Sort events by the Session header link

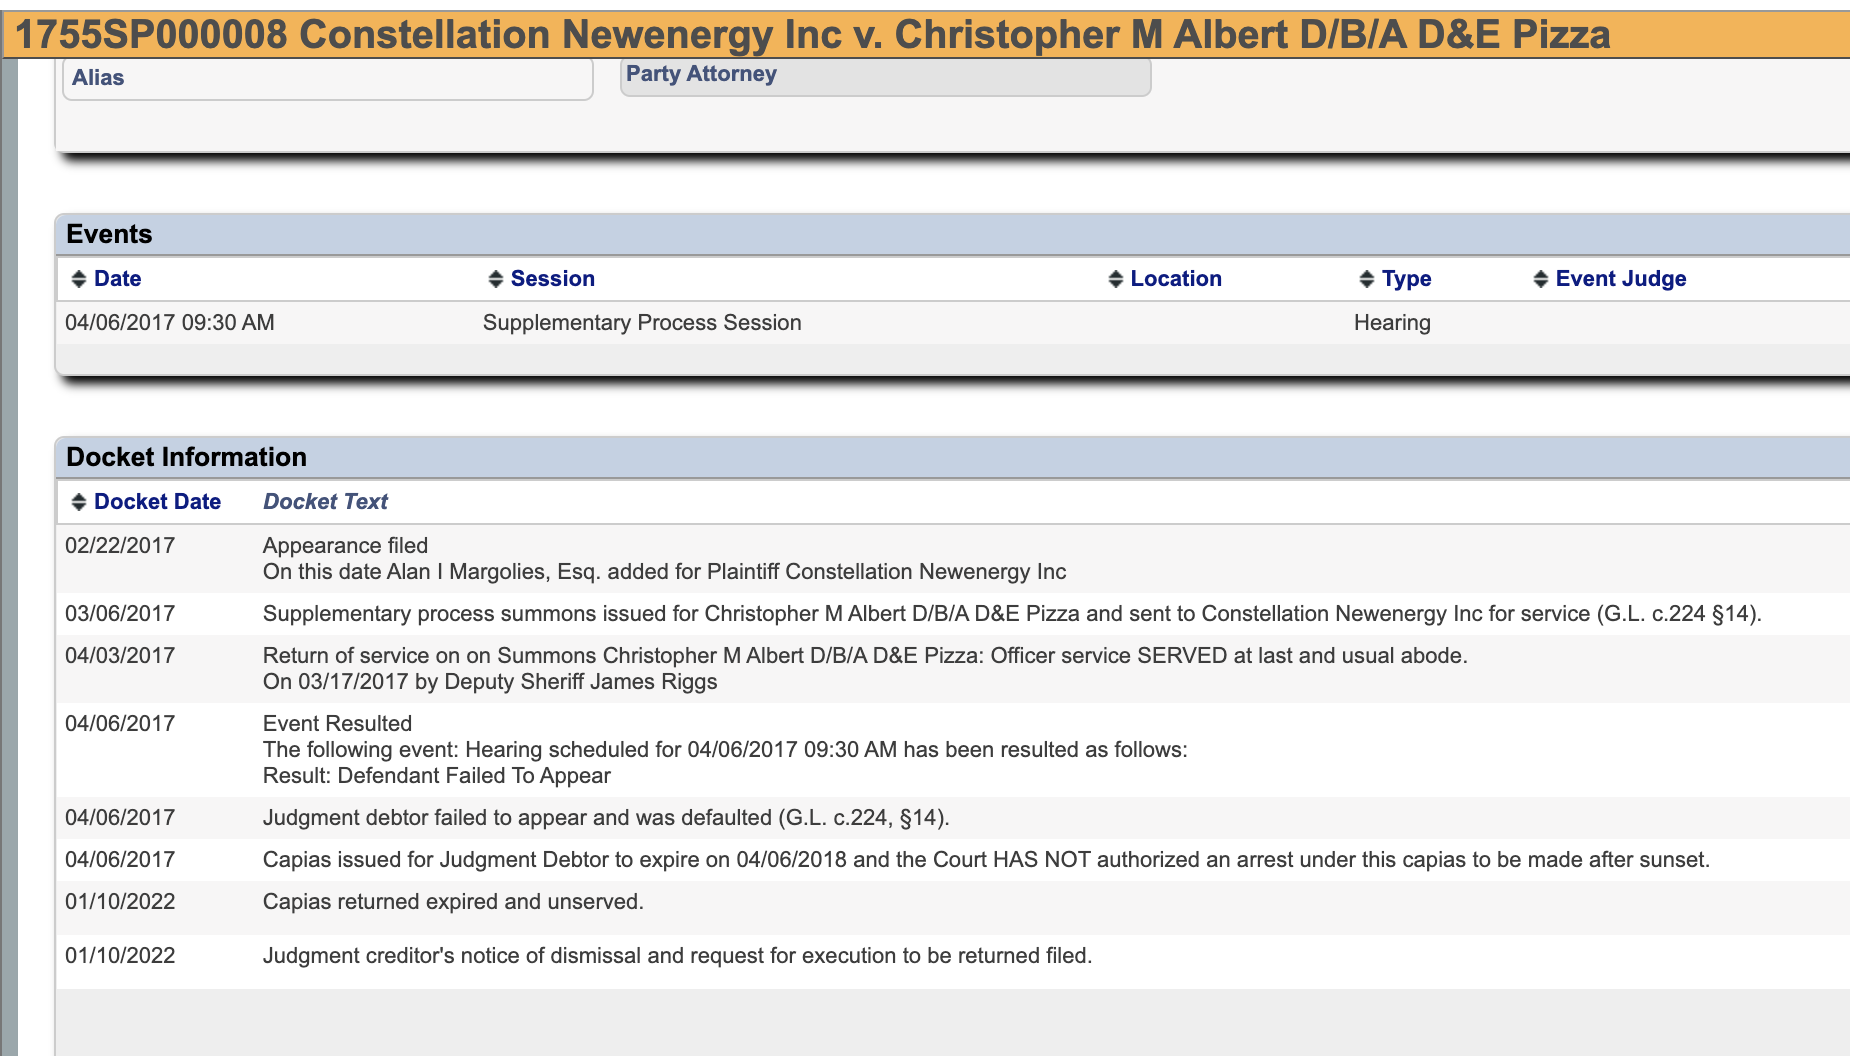[552, 279]
